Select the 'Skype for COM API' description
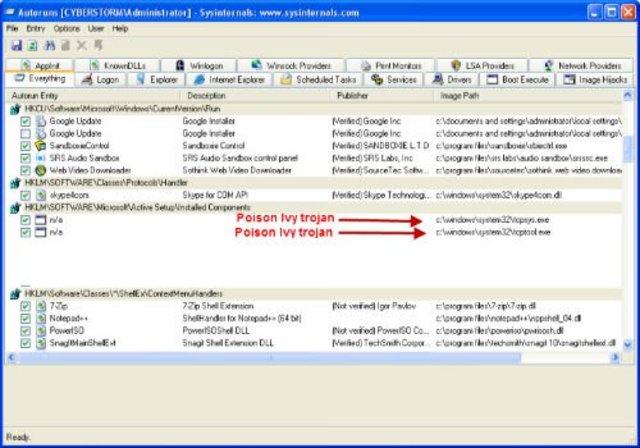 [x=215, y=195]
